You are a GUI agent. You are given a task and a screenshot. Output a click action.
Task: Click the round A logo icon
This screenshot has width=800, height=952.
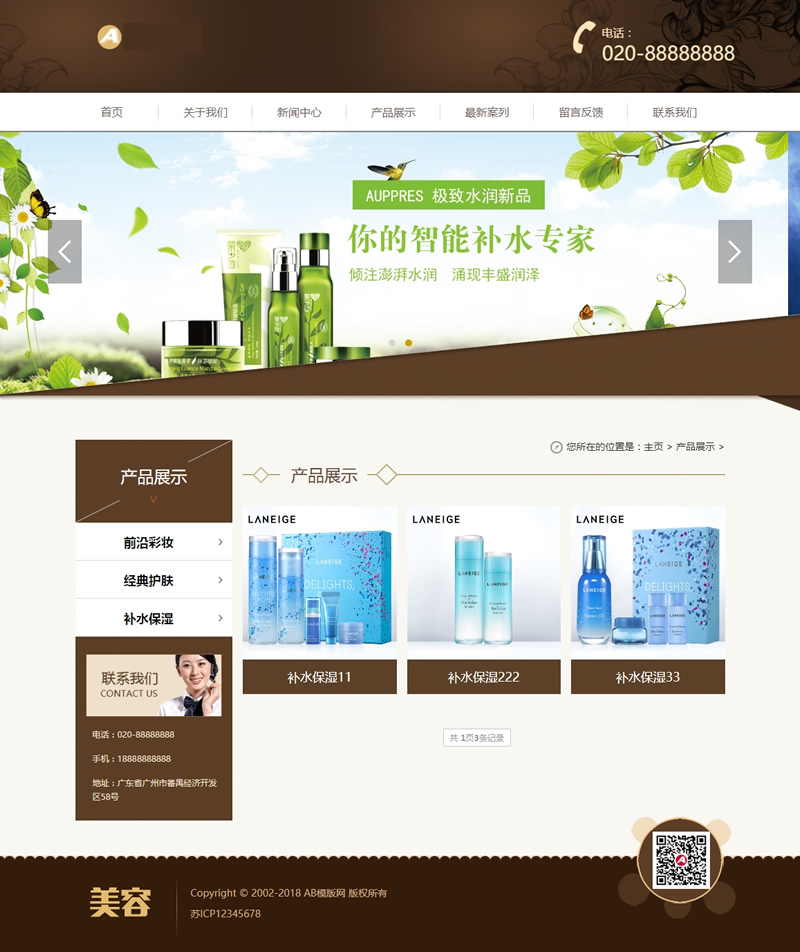109,37
